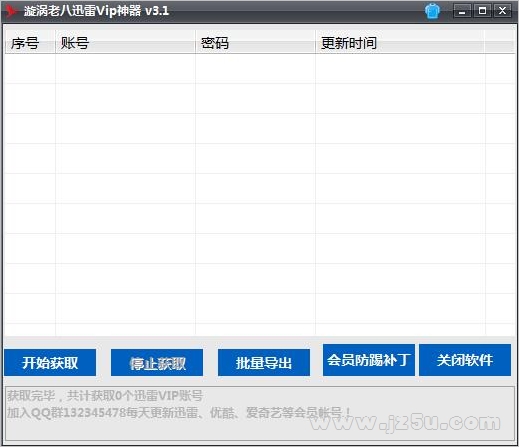
Task: Click the status text 获取完毕，共计获取0个迅雷VIP账号
Action: [105, 396]
